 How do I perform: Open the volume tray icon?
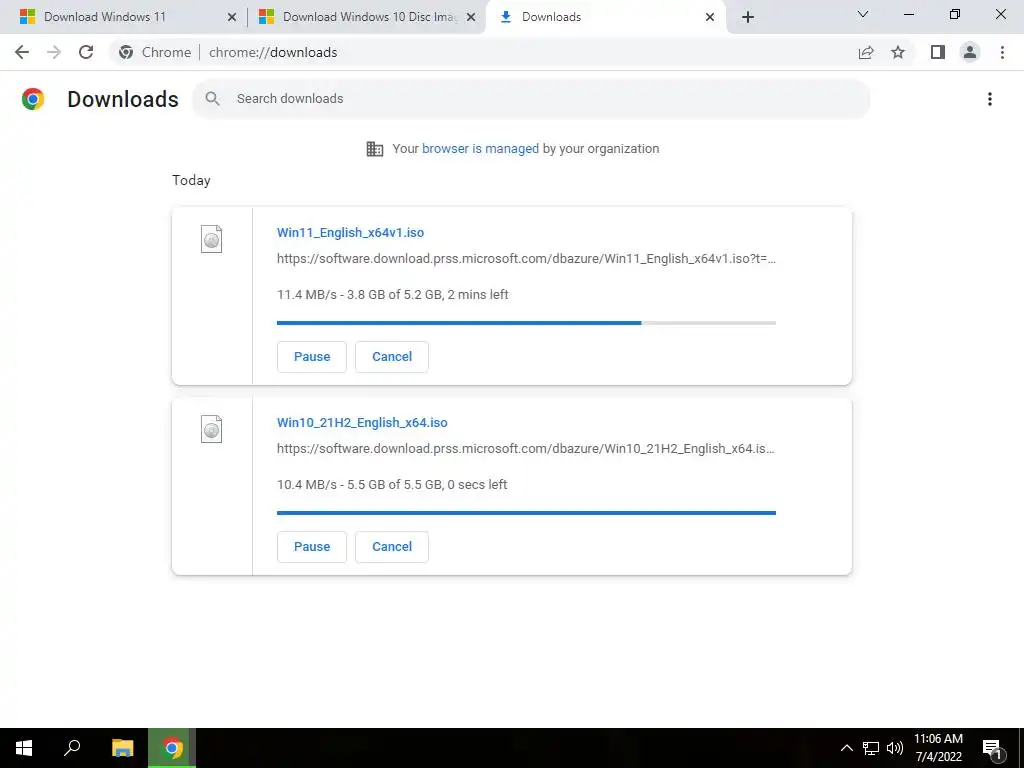pyautogui.click(x=895, y=748)
